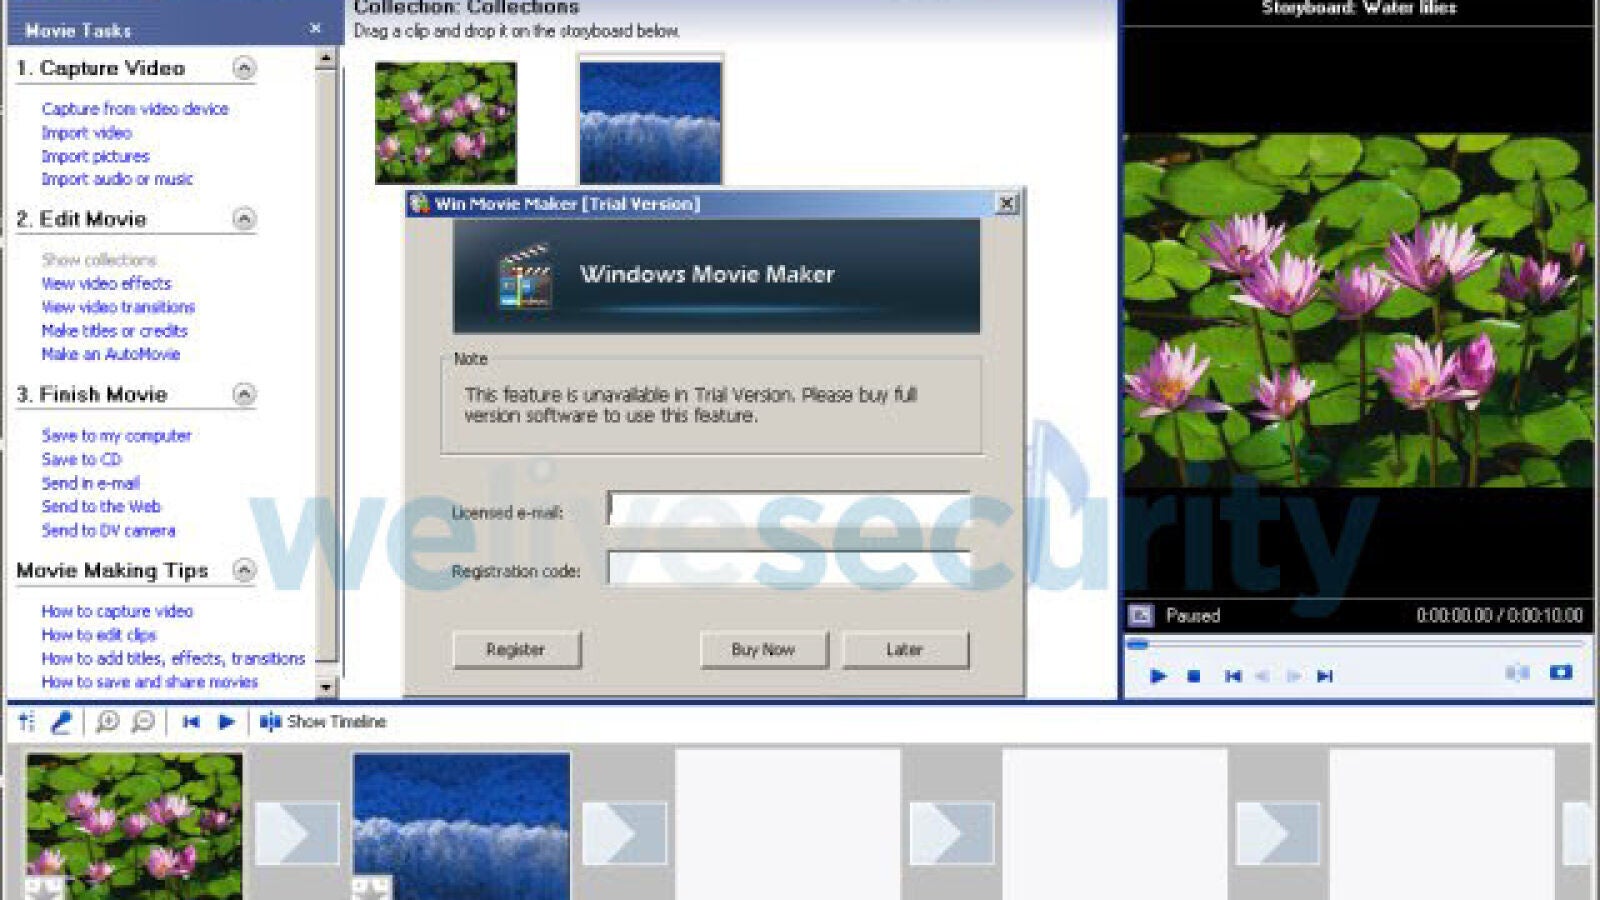The width and height of the screenshot is (1600, 900).
Task: Click the Register button
Action: [516, 650]
